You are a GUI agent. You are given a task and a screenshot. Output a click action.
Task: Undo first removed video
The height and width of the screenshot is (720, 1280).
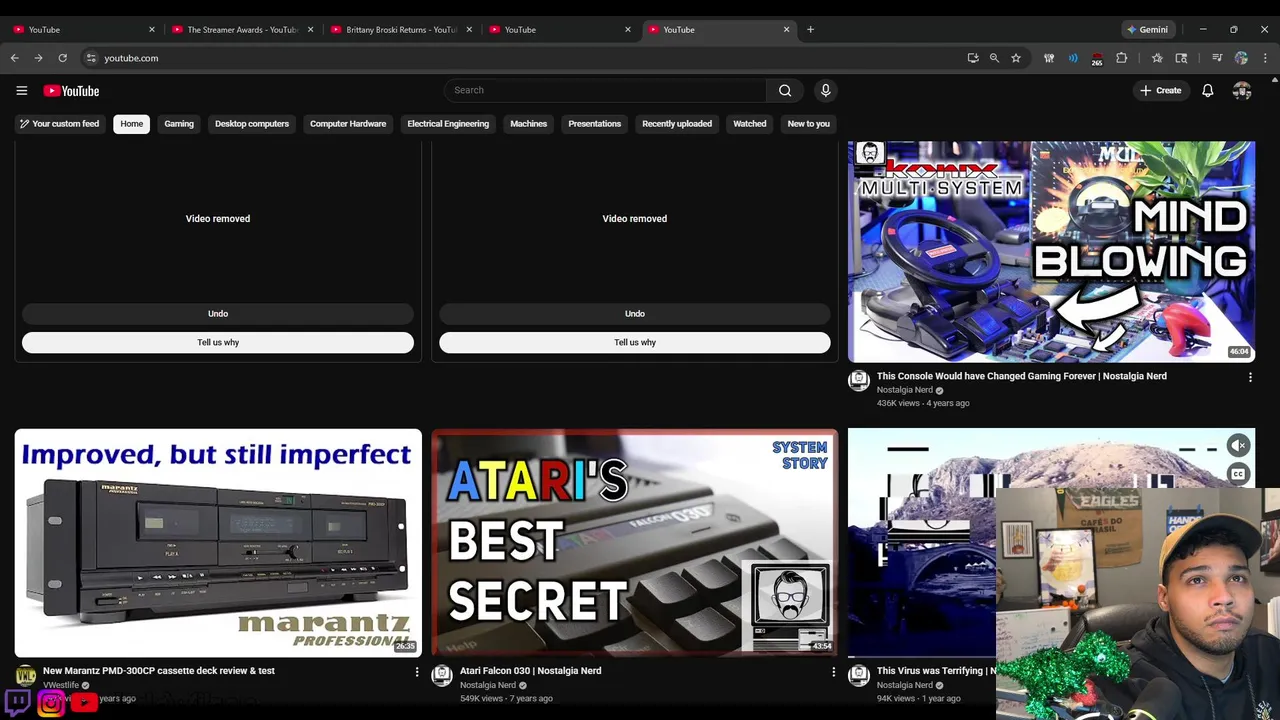(x=218, y=314)
